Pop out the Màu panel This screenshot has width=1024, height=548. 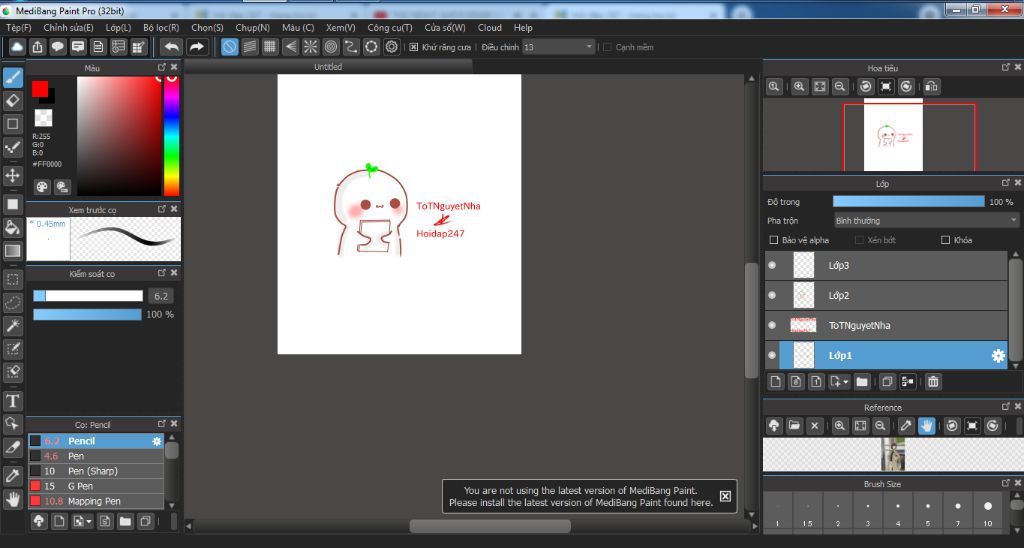pos(161,67)
